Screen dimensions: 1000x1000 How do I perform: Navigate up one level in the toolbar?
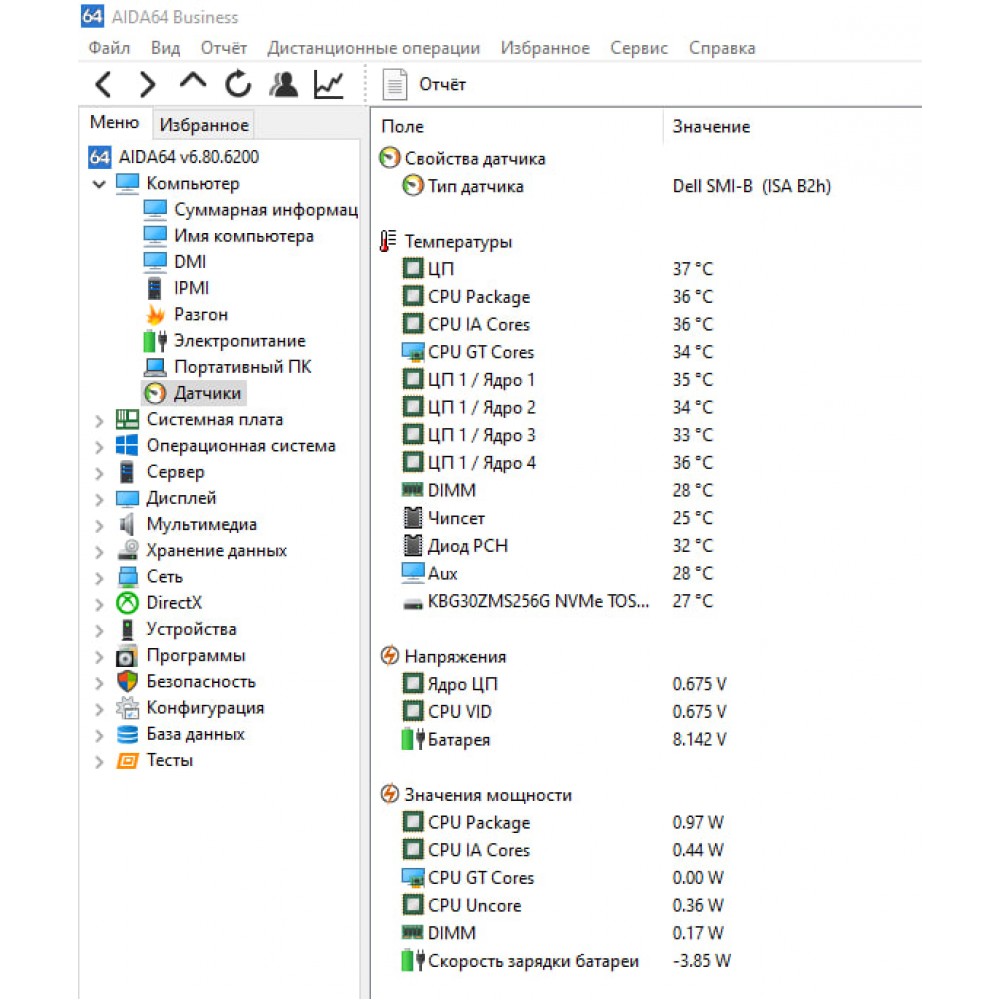[193, 82]
